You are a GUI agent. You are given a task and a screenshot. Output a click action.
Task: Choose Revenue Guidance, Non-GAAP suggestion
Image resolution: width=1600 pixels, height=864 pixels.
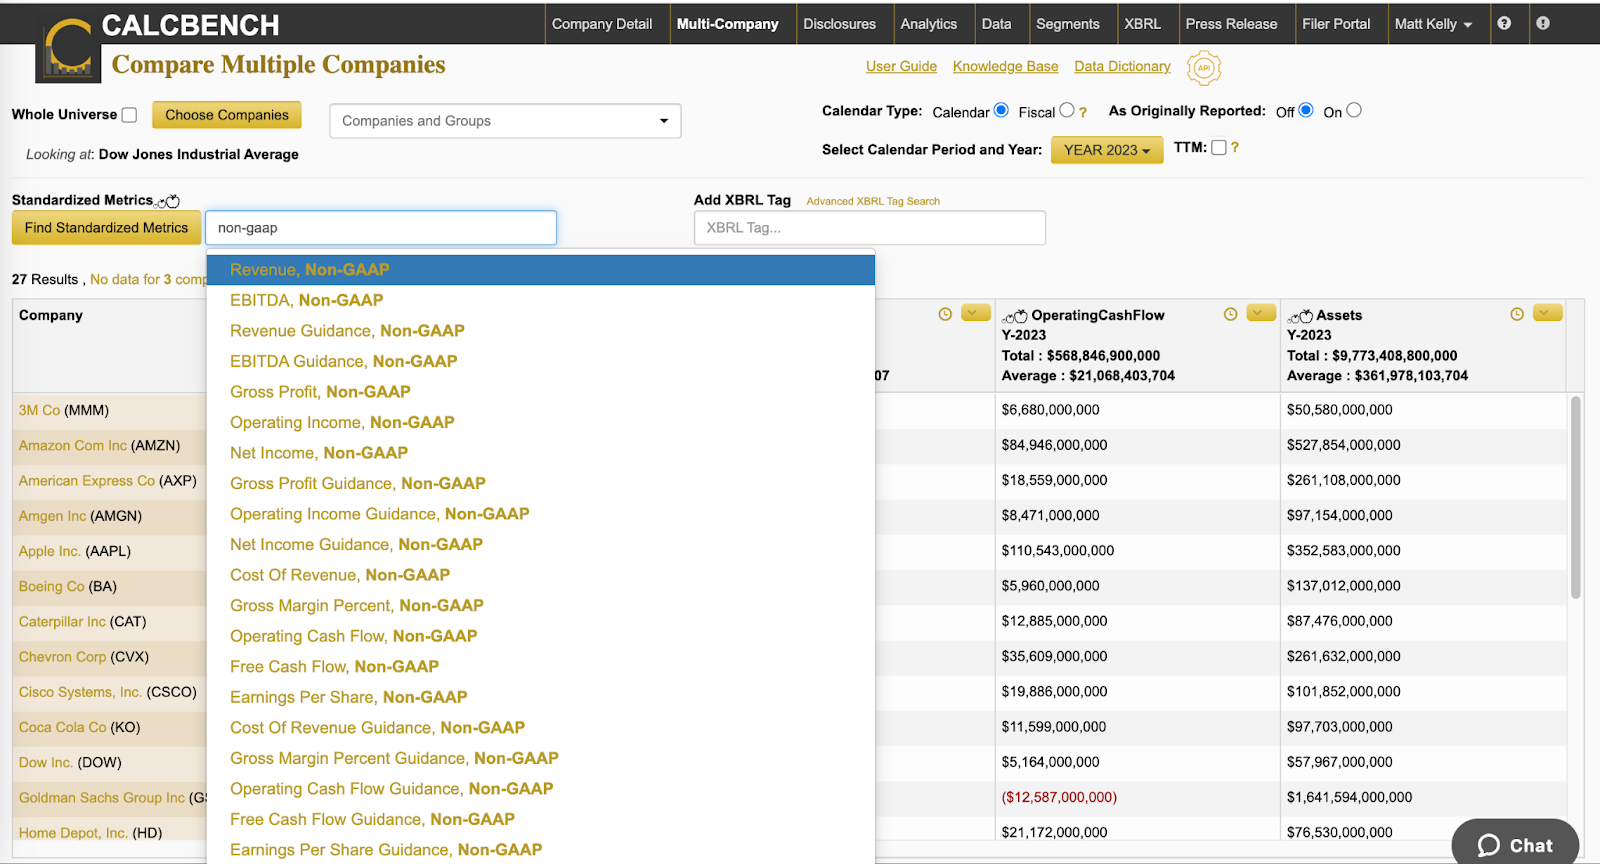point(540,331)
